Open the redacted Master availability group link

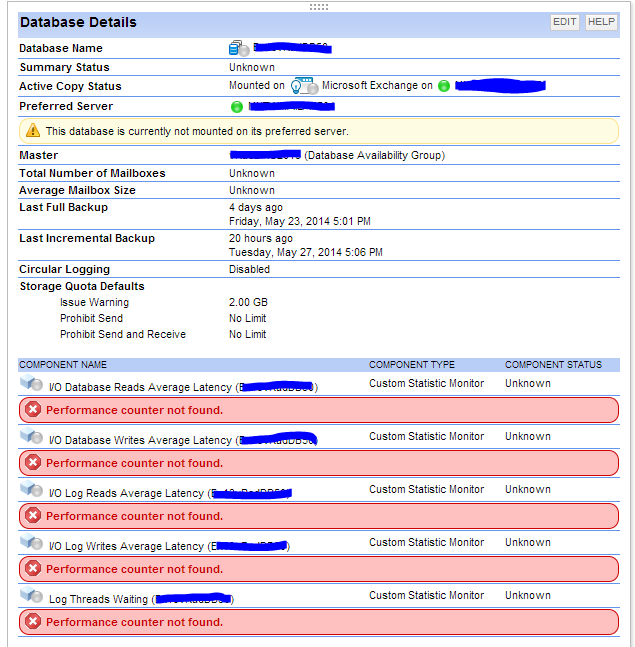[x=265, y=155]
